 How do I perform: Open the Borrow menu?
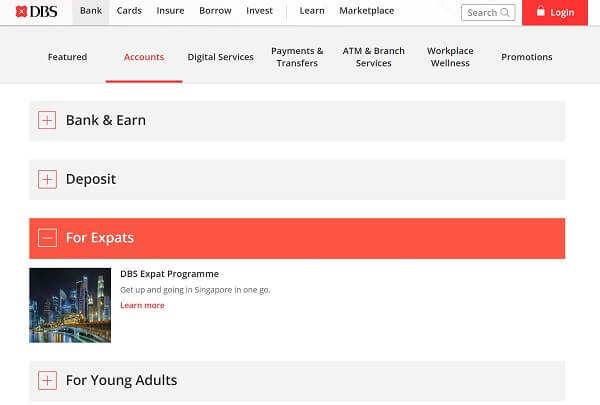[215, 11]
